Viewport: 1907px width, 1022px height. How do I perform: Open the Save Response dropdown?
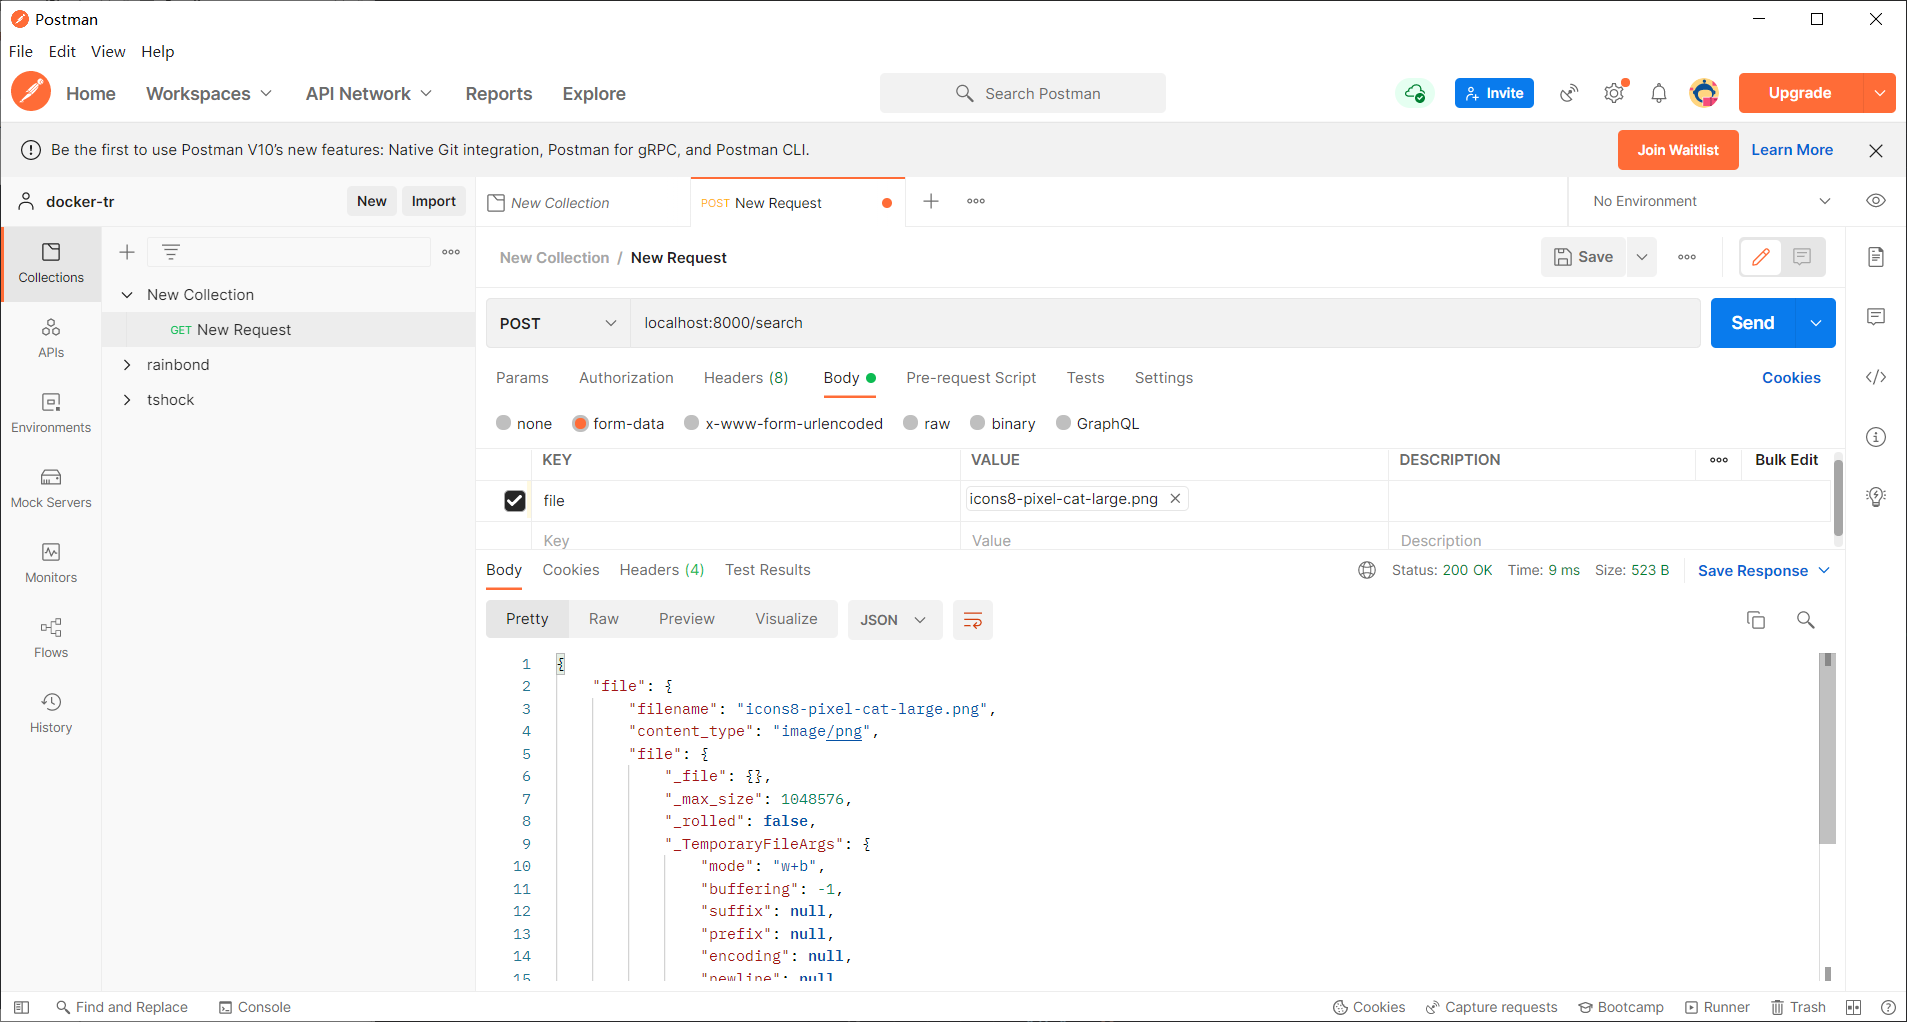click(1764, 570)
